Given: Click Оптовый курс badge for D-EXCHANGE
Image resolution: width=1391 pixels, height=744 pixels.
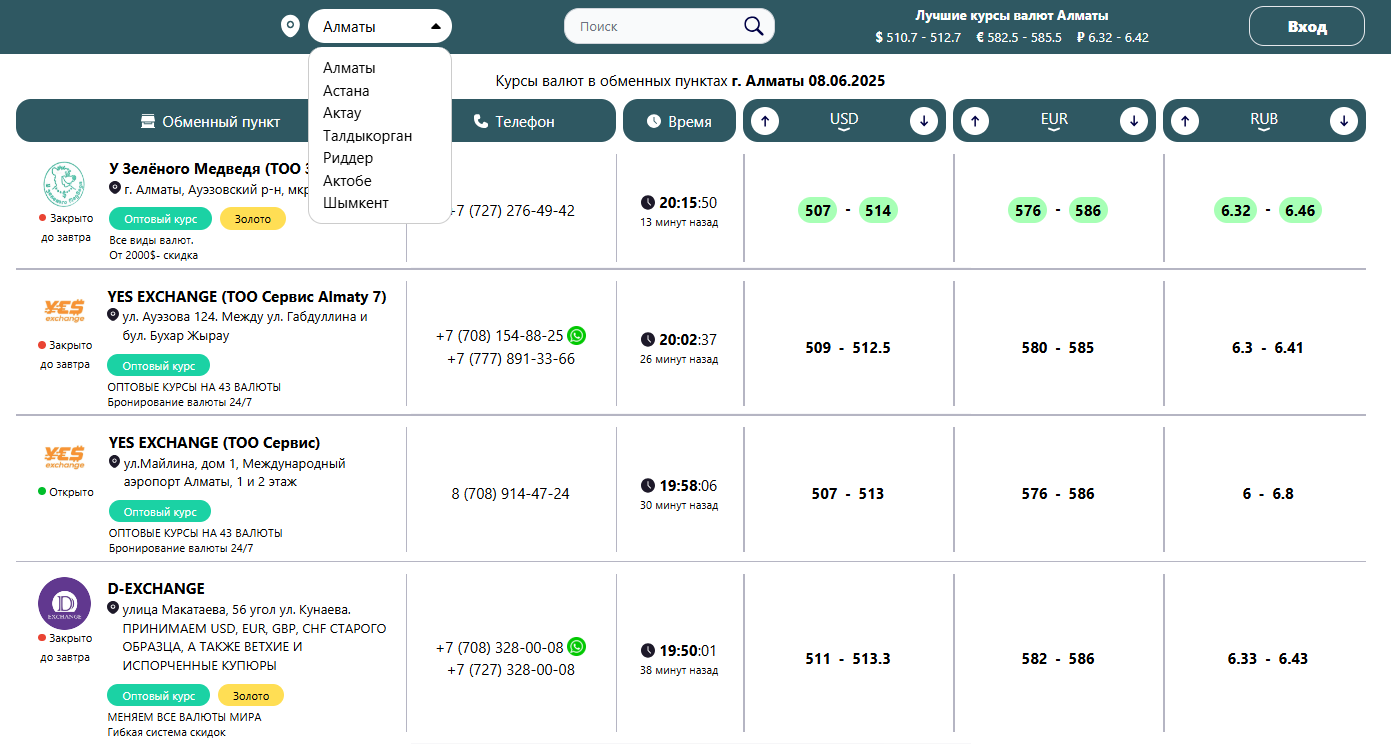Looking at the screenshot, I should pyautogui.click(x=158, y=695).
